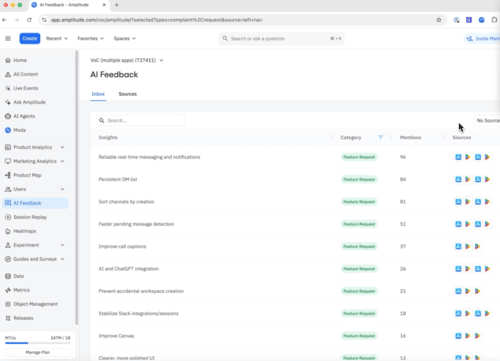Click Invite Members button
The width and height of the screenshot is (500, 361).
click(482, 39)
